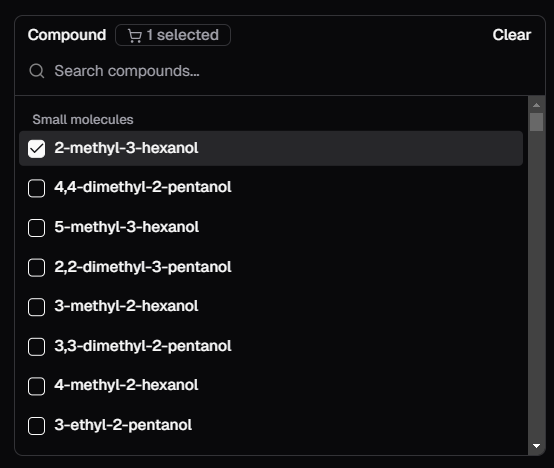The width and height of the screenshot is (554, 468).
Task: Choose the 3-ethyl-2-pentanol list label
Action: (123, 425)
